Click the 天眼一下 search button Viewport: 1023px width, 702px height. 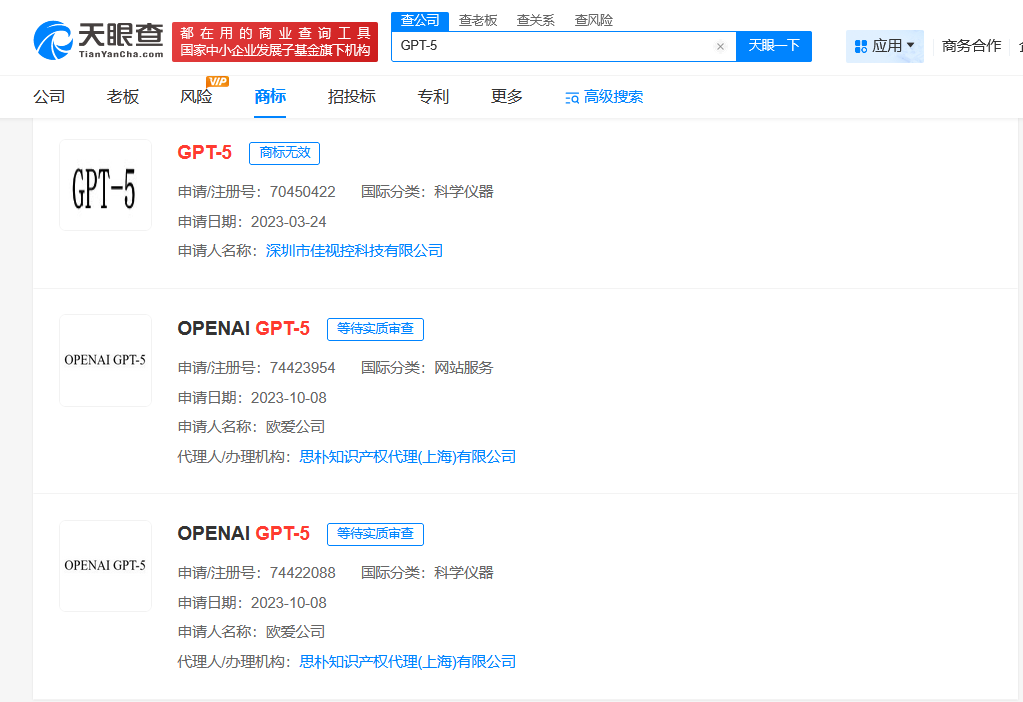774,46
